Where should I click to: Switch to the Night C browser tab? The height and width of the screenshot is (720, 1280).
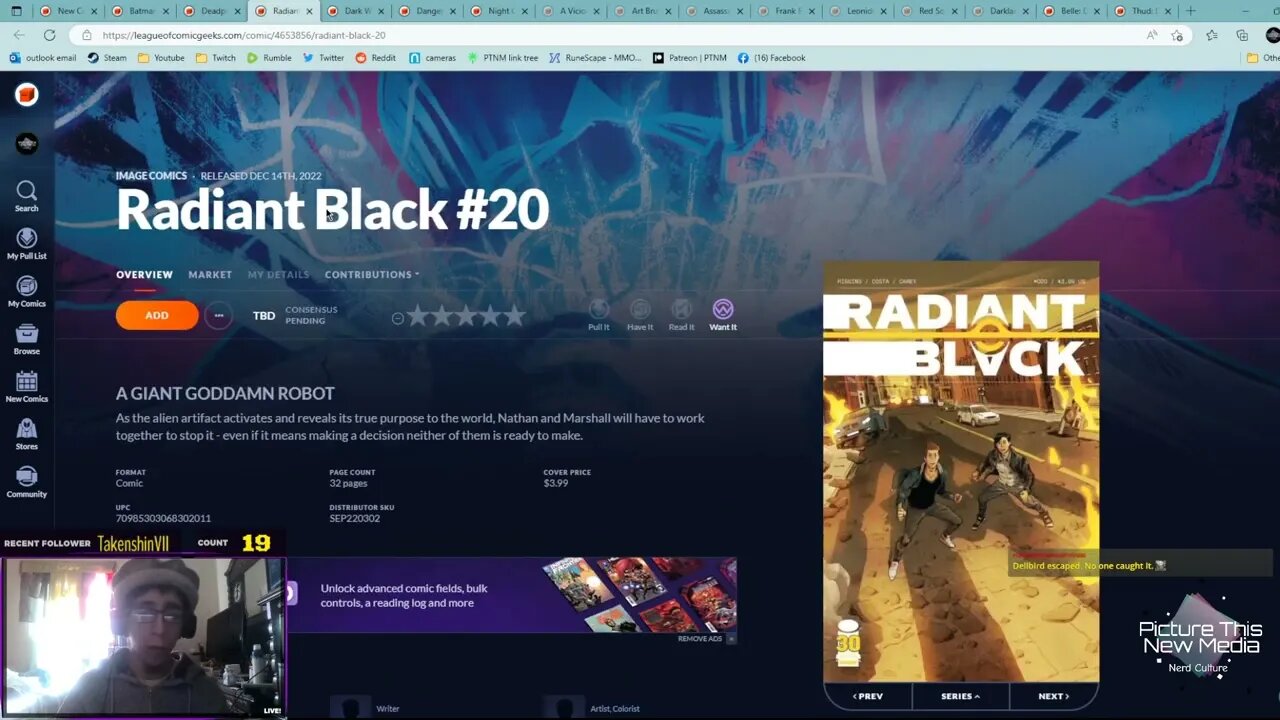(x=499, y=11)
